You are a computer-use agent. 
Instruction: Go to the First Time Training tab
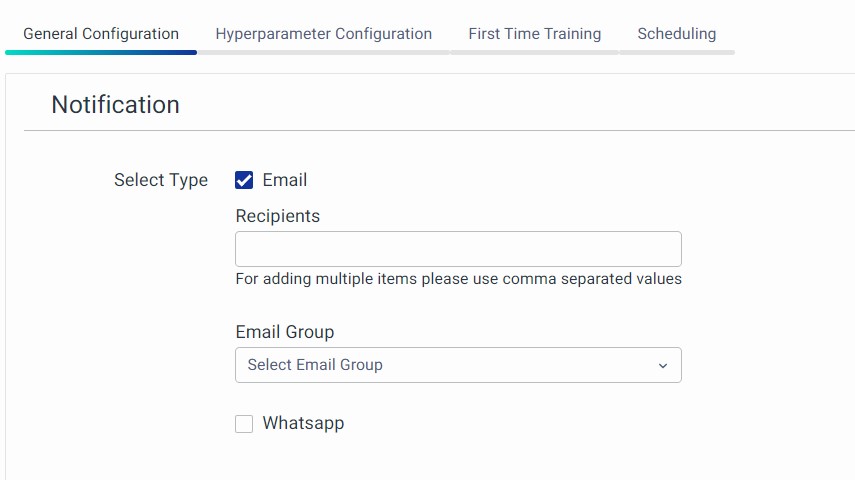coord(534,33)
